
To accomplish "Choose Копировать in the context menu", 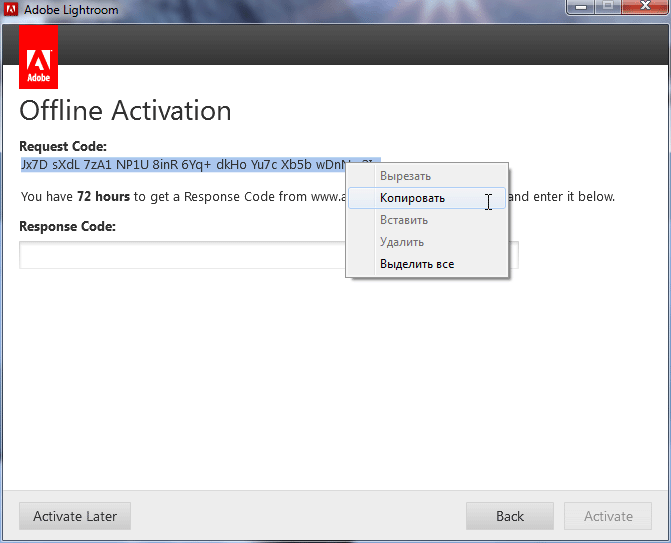I will pyautogui.click(x=427, y=198).
